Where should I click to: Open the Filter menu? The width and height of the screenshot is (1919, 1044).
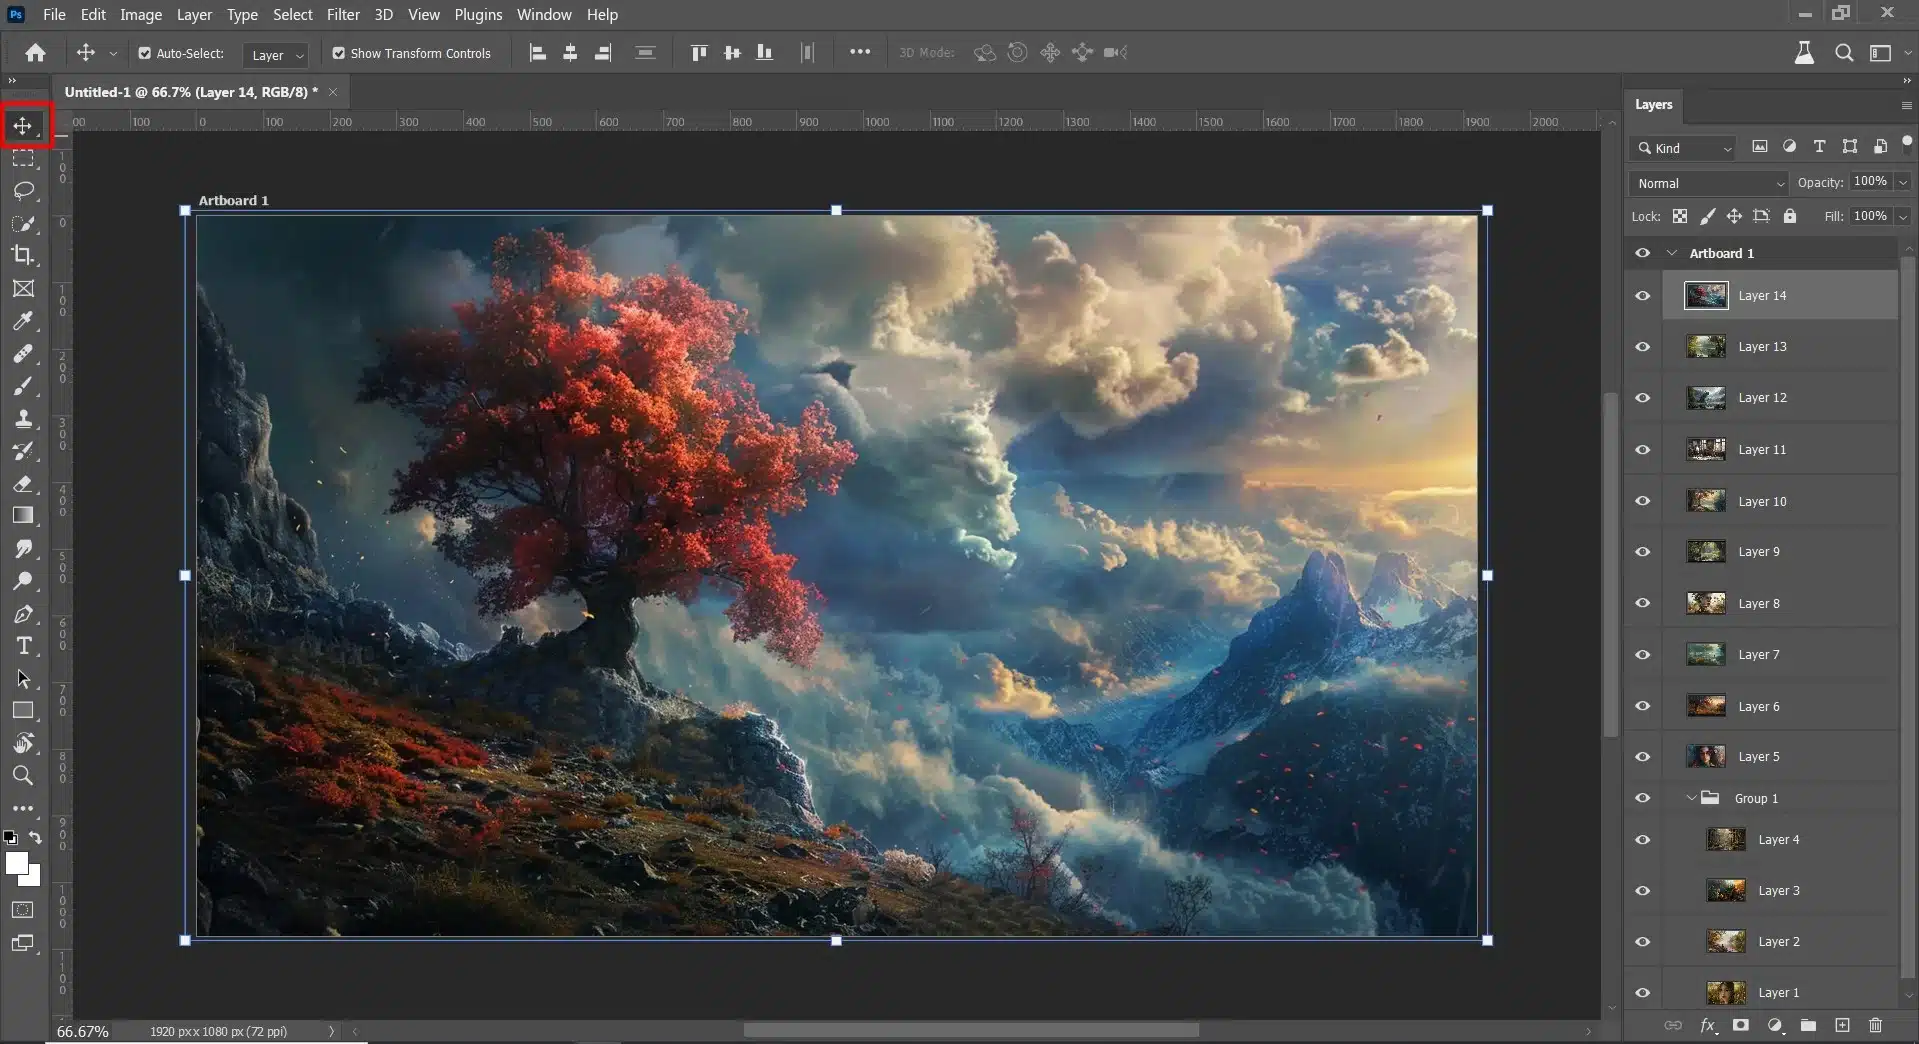[343, 14]
